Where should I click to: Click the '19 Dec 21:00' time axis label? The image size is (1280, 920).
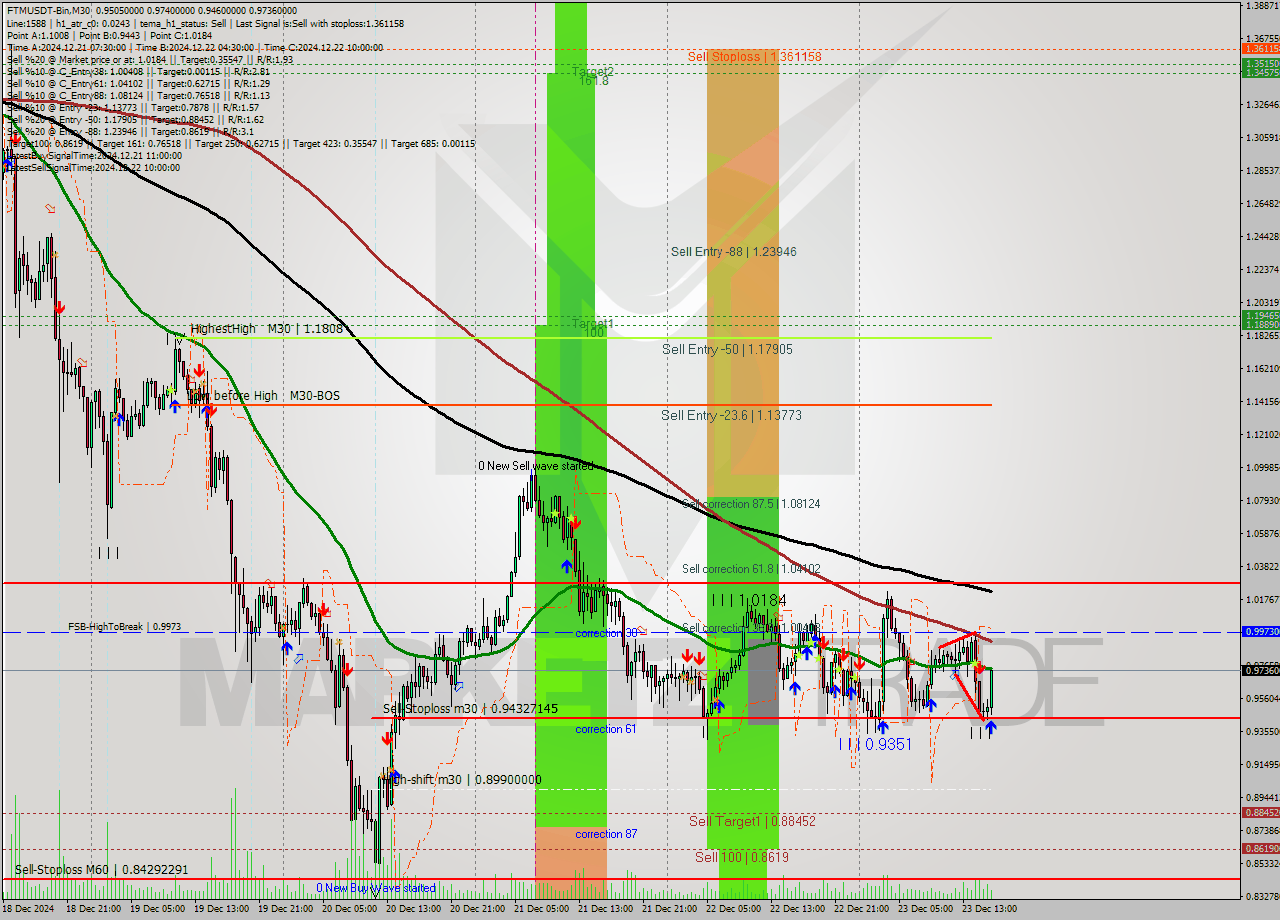tap(288, 909)
